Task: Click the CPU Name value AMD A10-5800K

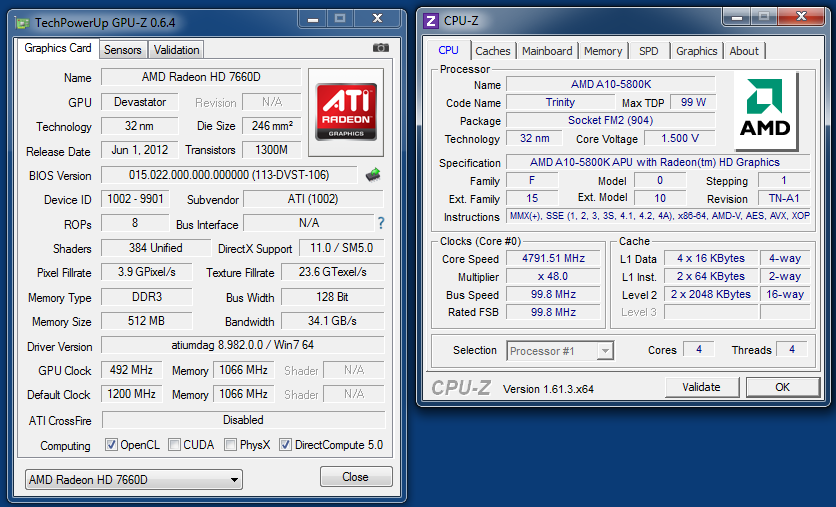Action: click(610, 84)
